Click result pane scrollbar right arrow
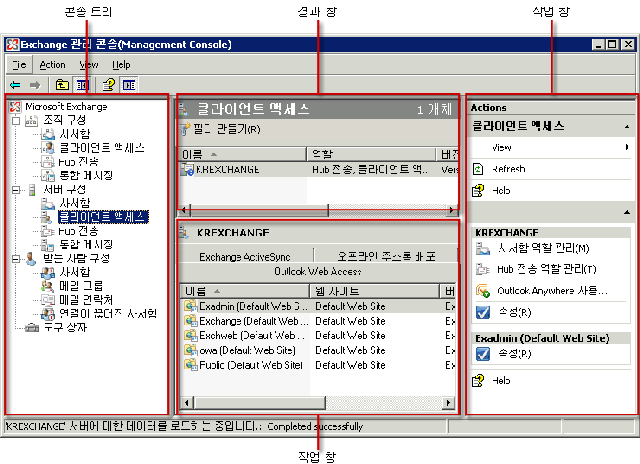640x464 pixels. point(451,210)
